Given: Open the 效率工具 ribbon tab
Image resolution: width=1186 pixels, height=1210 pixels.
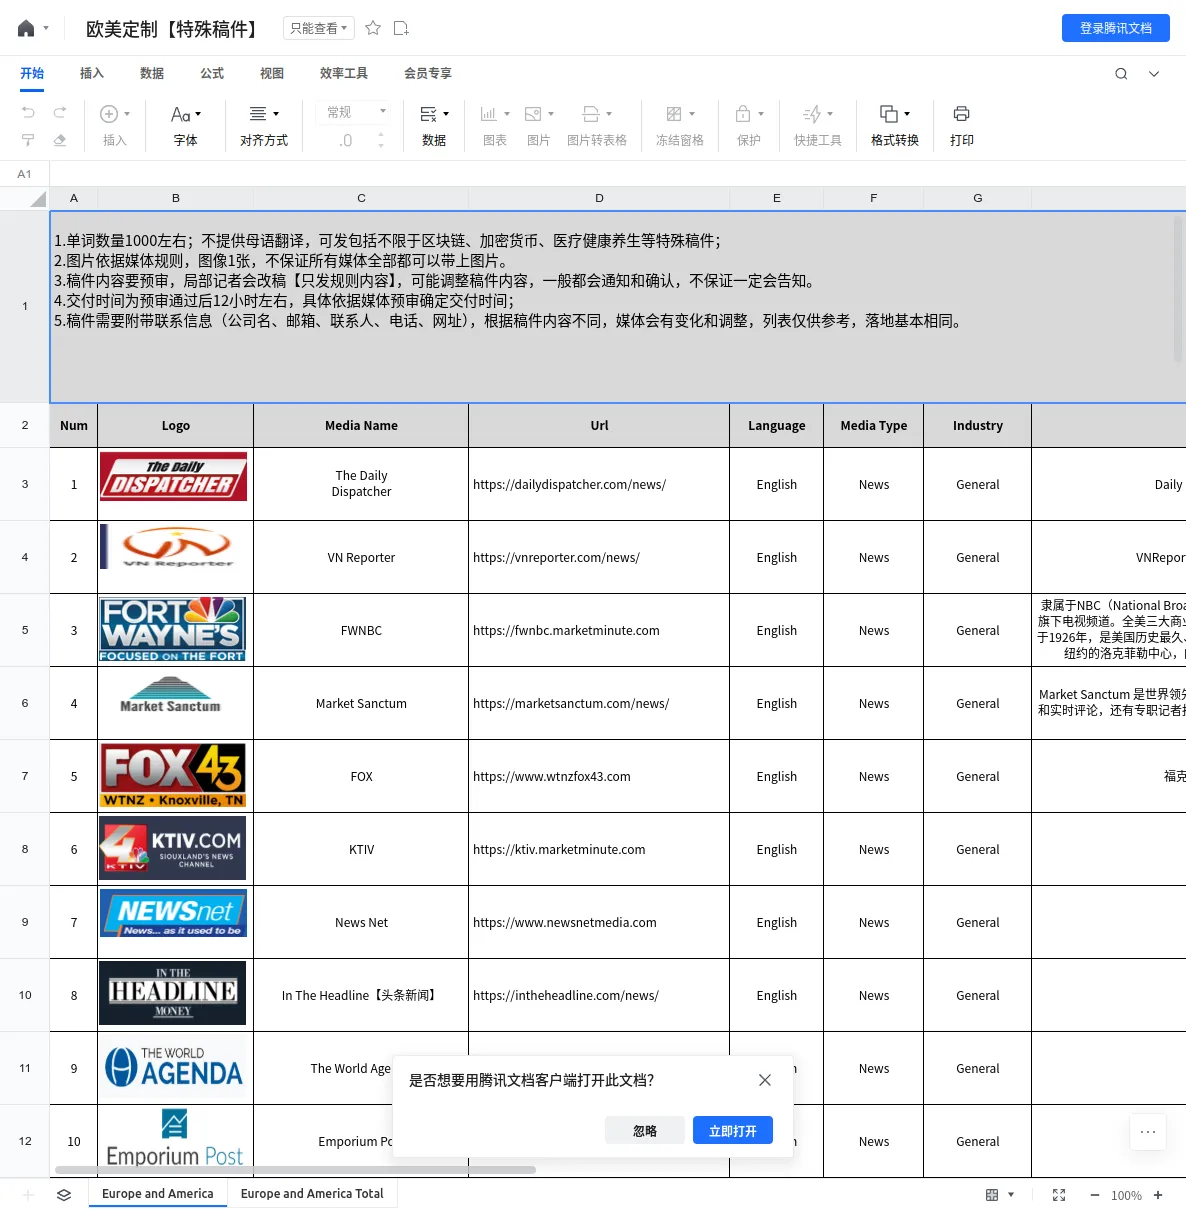Looking at the screenshot, I should point(344,73).
